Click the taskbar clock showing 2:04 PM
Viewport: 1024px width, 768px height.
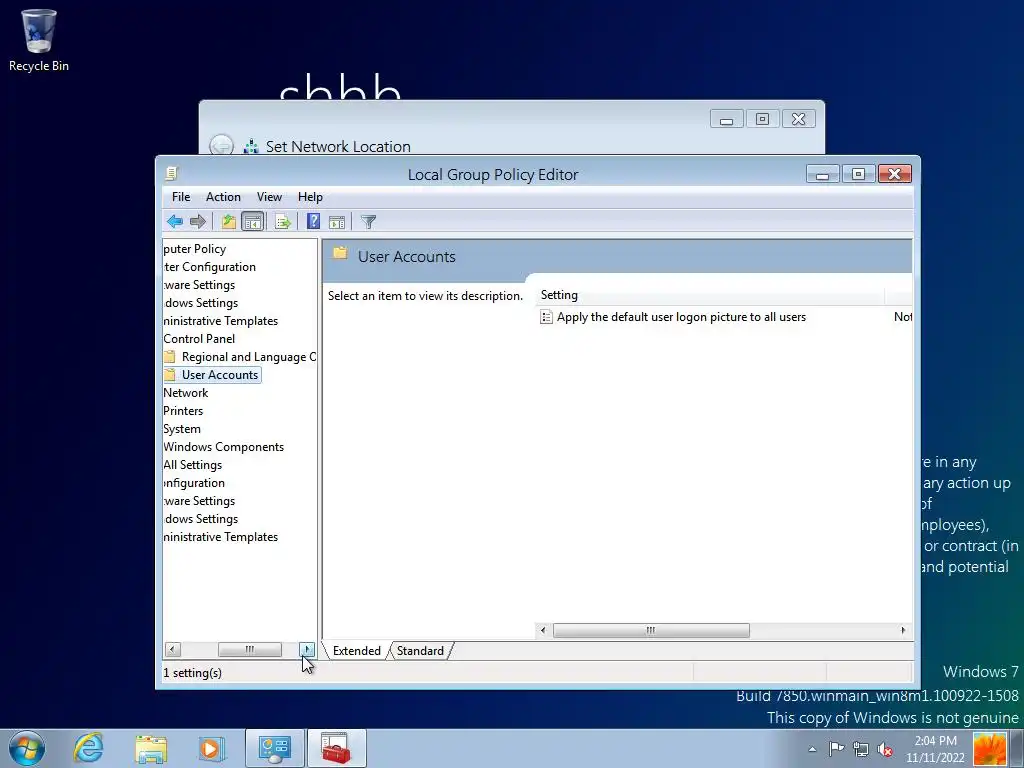pos(935,749)
